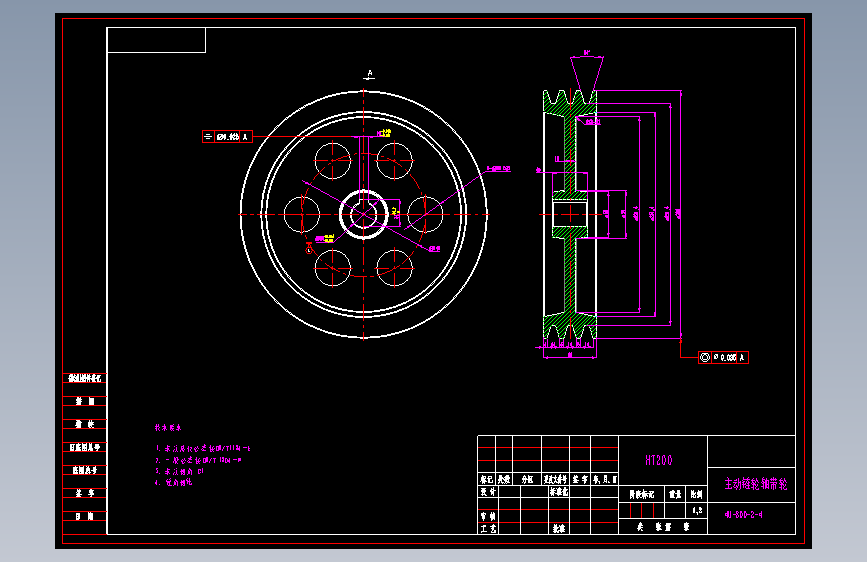
Task: Select the 签字 cell in left margin strip
Action: click(85, 493)
